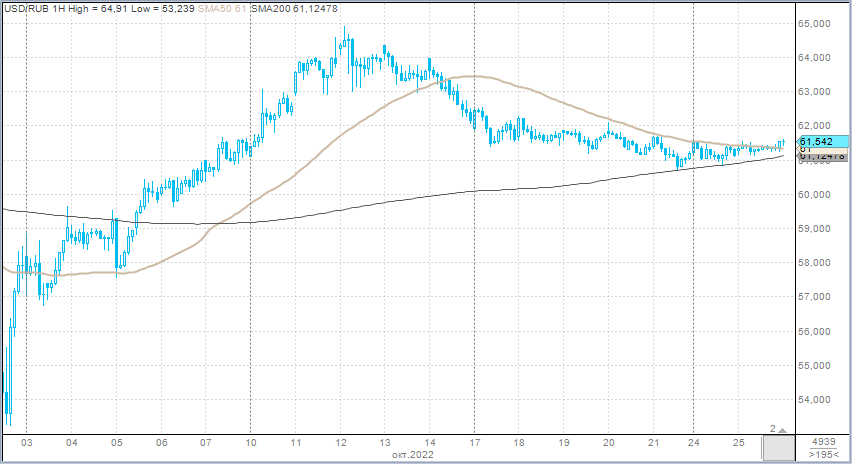
Task: Click the small triangle marker beside number 2
Action: point(783,430)
